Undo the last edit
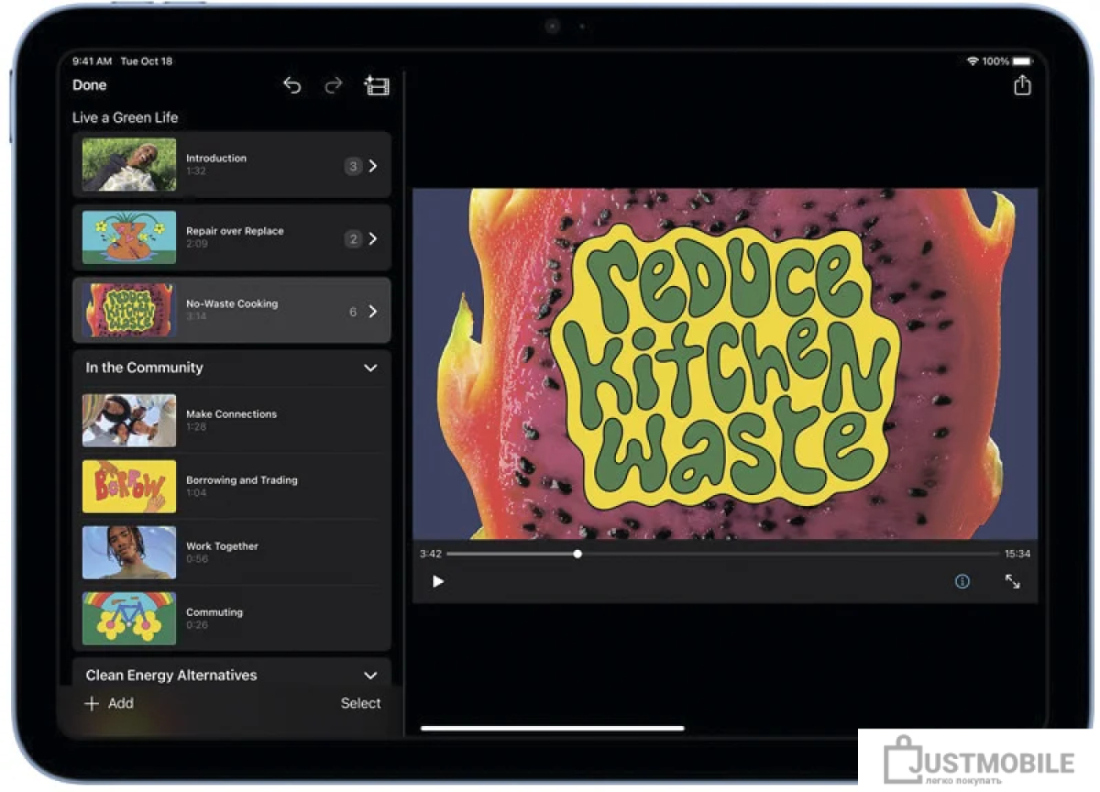The image size is (1100, 792). coord(292,86)
